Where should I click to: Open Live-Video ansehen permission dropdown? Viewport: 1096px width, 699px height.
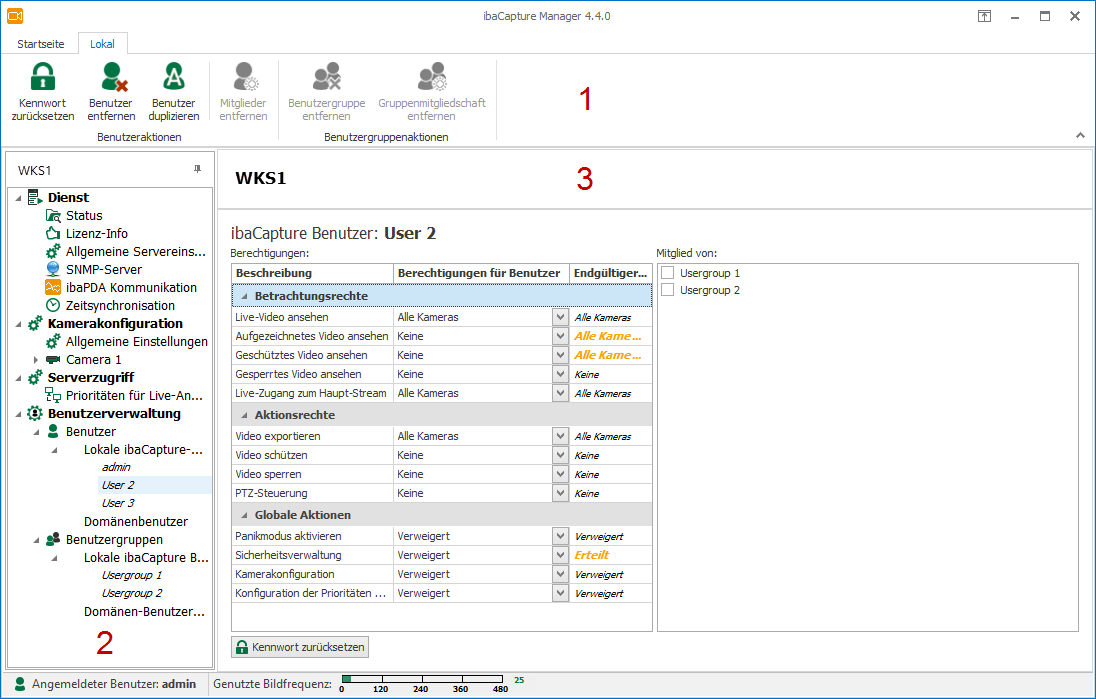560,317
